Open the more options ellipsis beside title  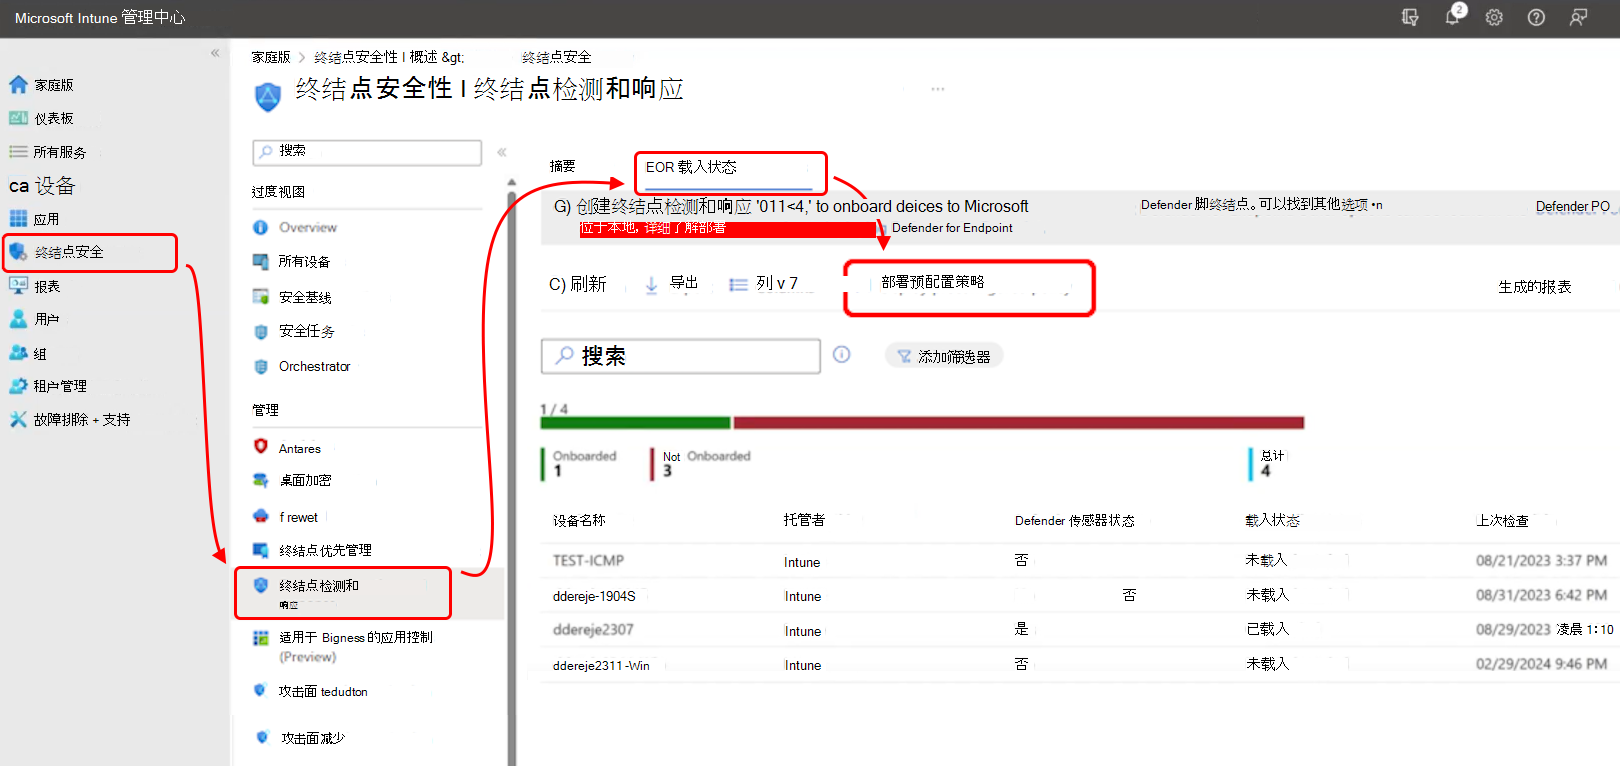pos(938,89)
